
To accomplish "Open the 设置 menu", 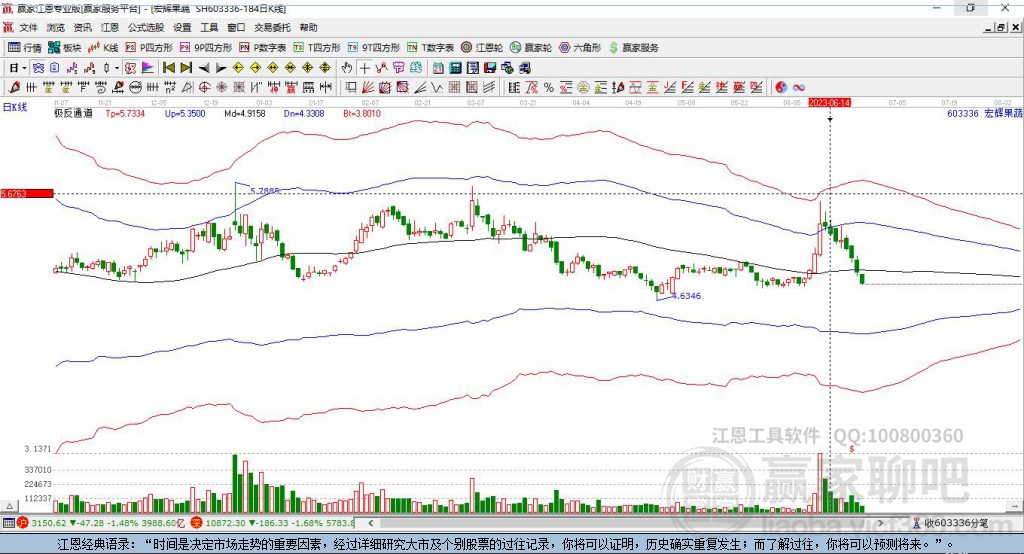I will click(182, 27).
